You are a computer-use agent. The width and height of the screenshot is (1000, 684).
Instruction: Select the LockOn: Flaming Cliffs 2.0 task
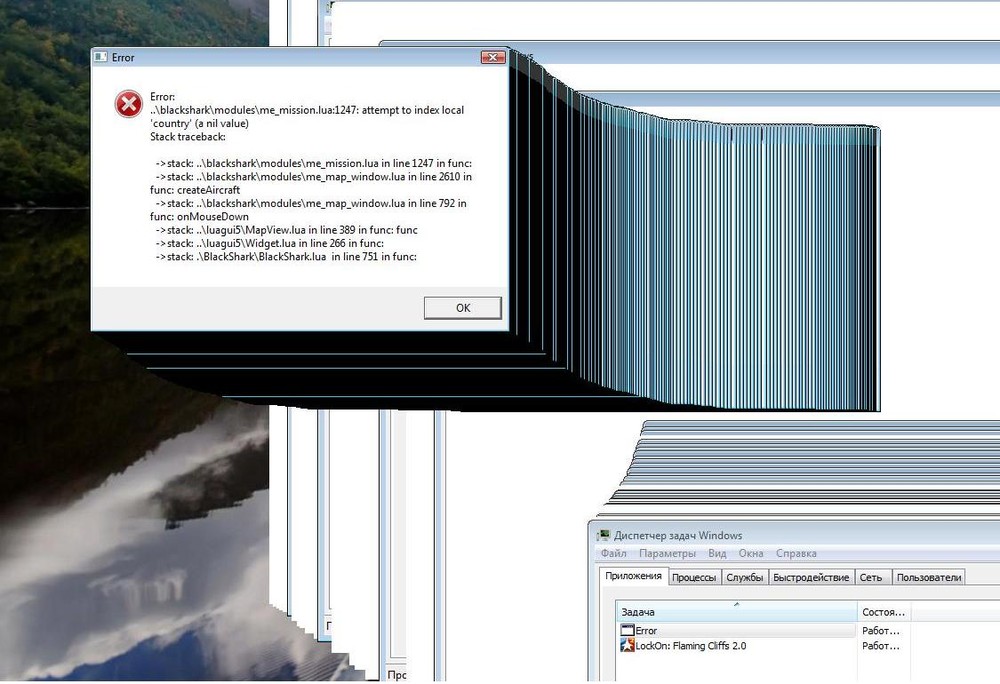point(691,646)
